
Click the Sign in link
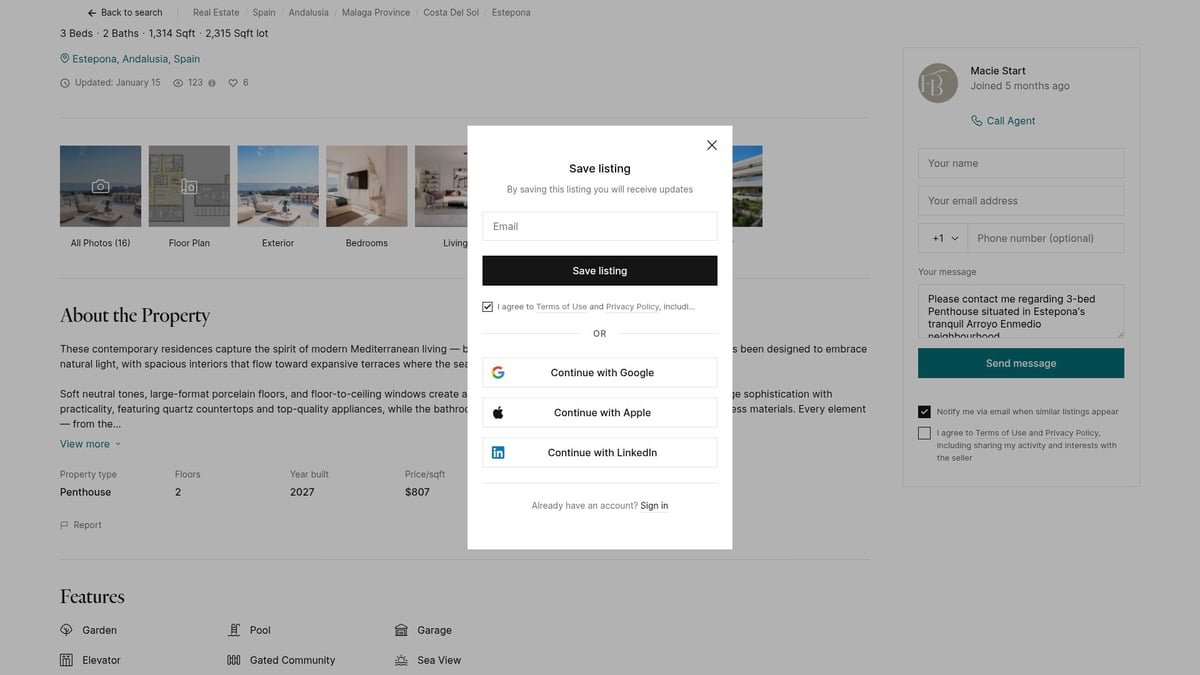point(654,506)
